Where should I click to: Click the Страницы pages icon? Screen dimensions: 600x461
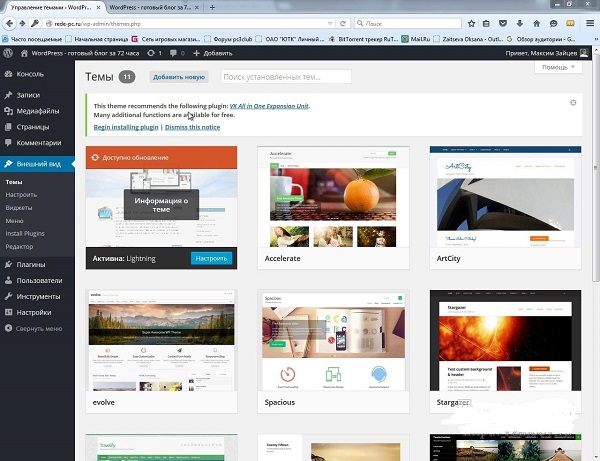pos(8,127)
